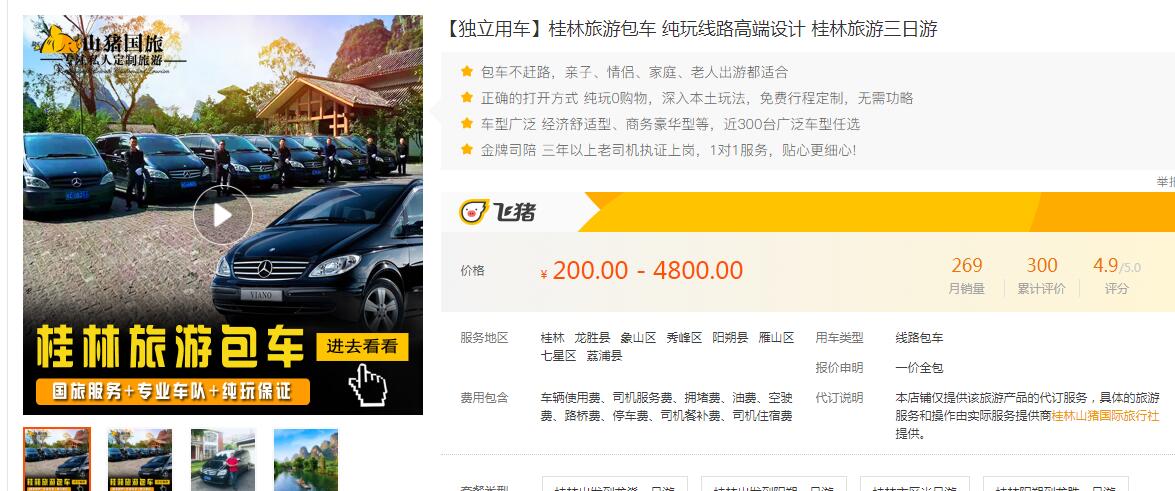Image resolution: width=1175 pixels, height=491 pixels.
Task: Open the 300 累计评价 reviews count
Action: click(x=1042, y=275)
